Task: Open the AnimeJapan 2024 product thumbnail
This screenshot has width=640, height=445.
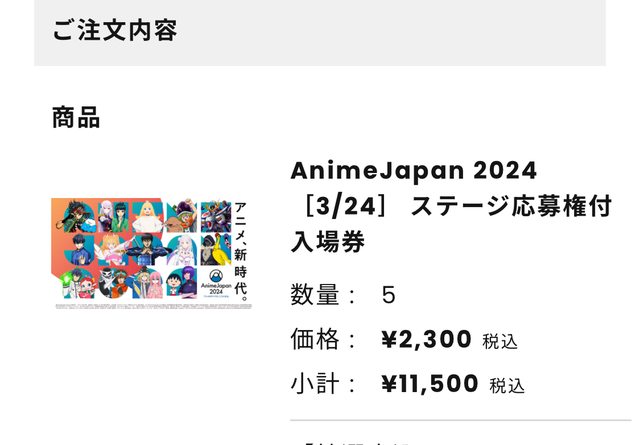Action: click(151, 252)
